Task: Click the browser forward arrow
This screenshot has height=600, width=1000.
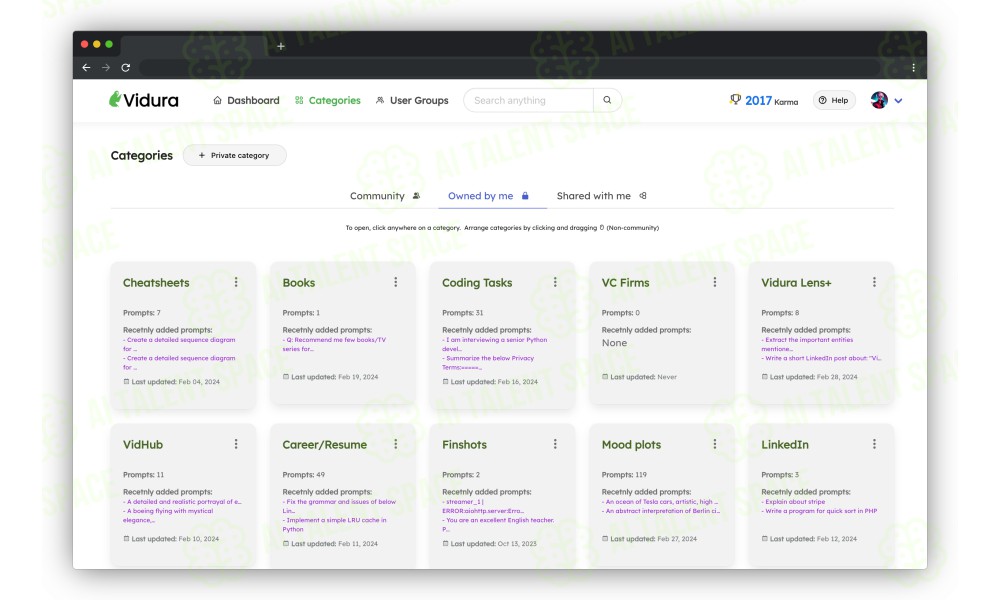Action: click(x=106, y=67)
